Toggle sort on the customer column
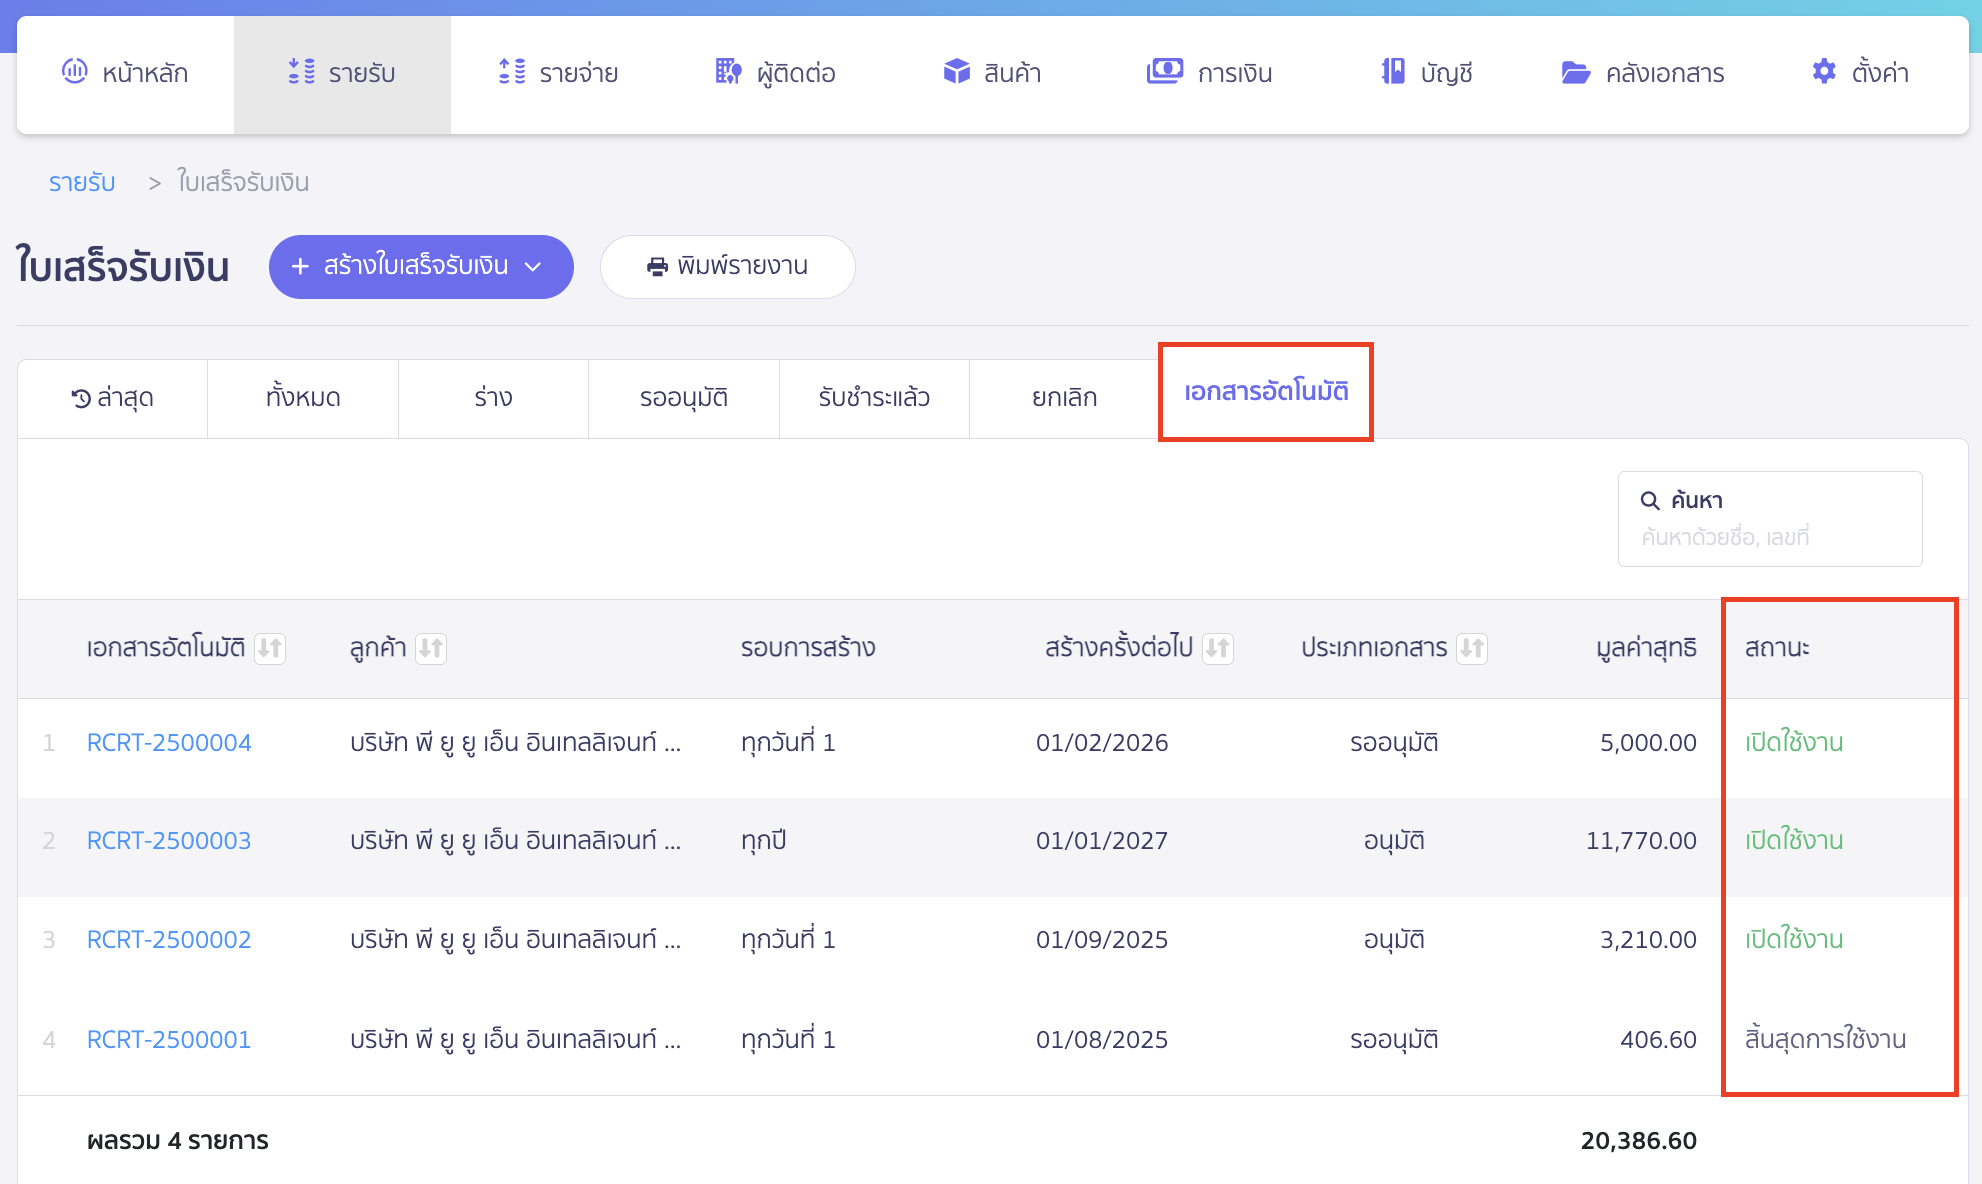This screenshot has height=1184, width=1982. [x=431, y=649]
